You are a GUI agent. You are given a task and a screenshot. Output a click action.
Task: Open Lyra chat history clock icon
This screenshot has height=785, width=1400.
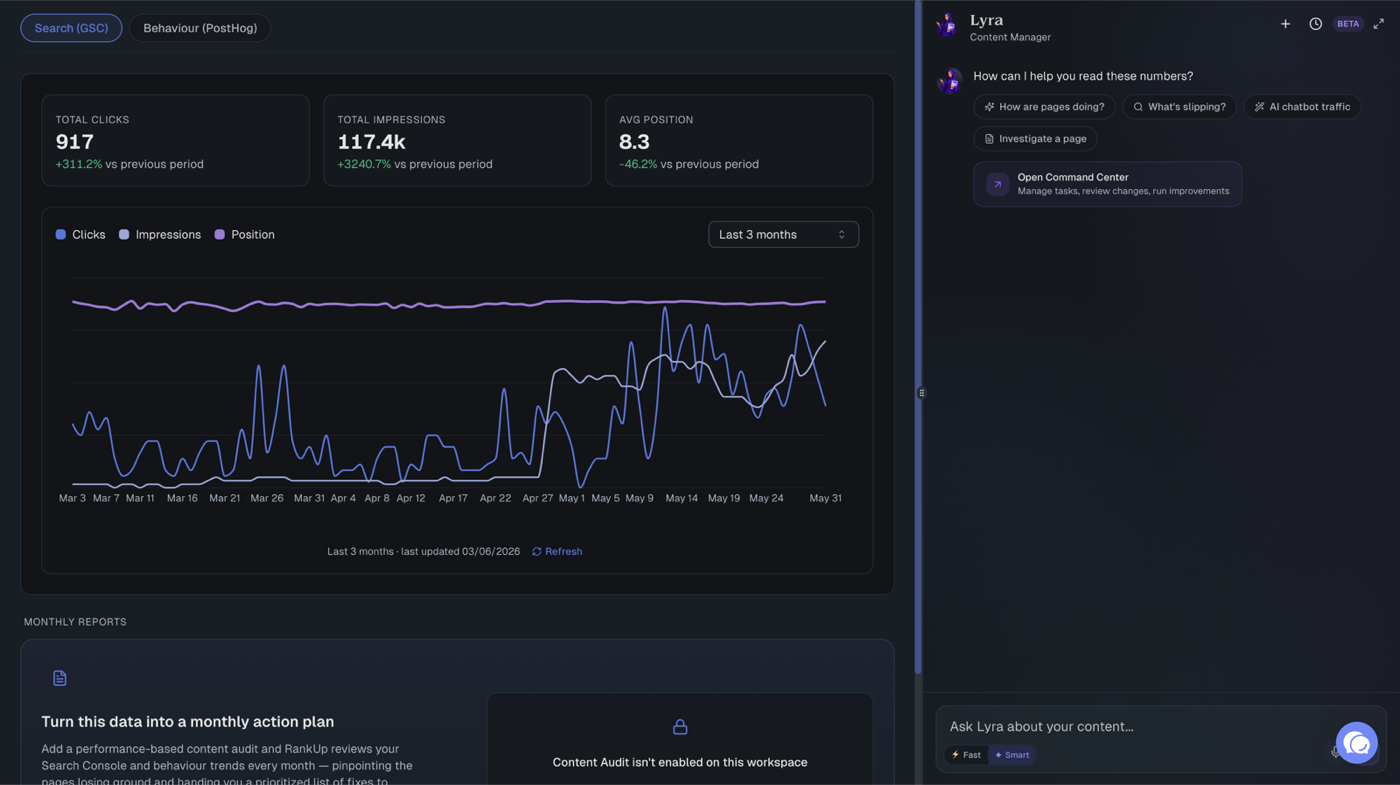pos(1316,24)
